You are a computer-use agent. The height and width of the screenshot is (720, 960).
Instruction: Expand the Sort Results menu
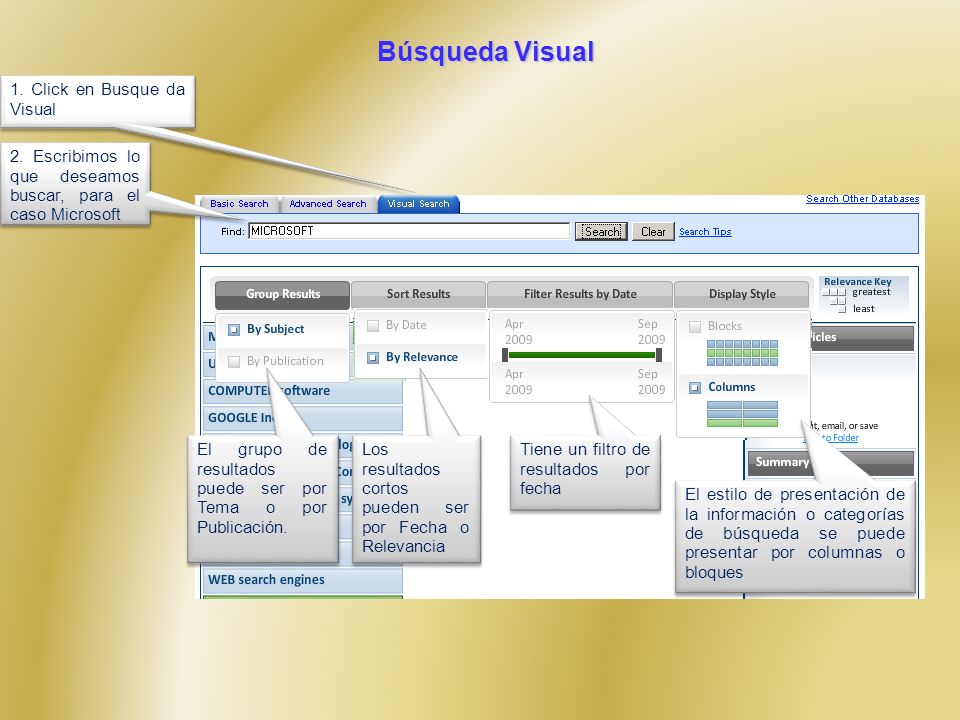(x=418, y=294)
